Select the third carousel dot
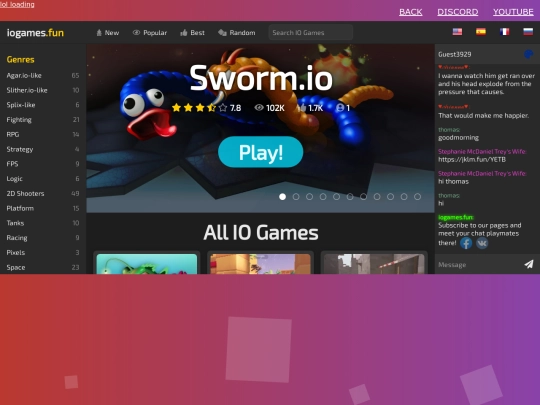Screen dimensions: 540x405 click(x=309, y=197)
